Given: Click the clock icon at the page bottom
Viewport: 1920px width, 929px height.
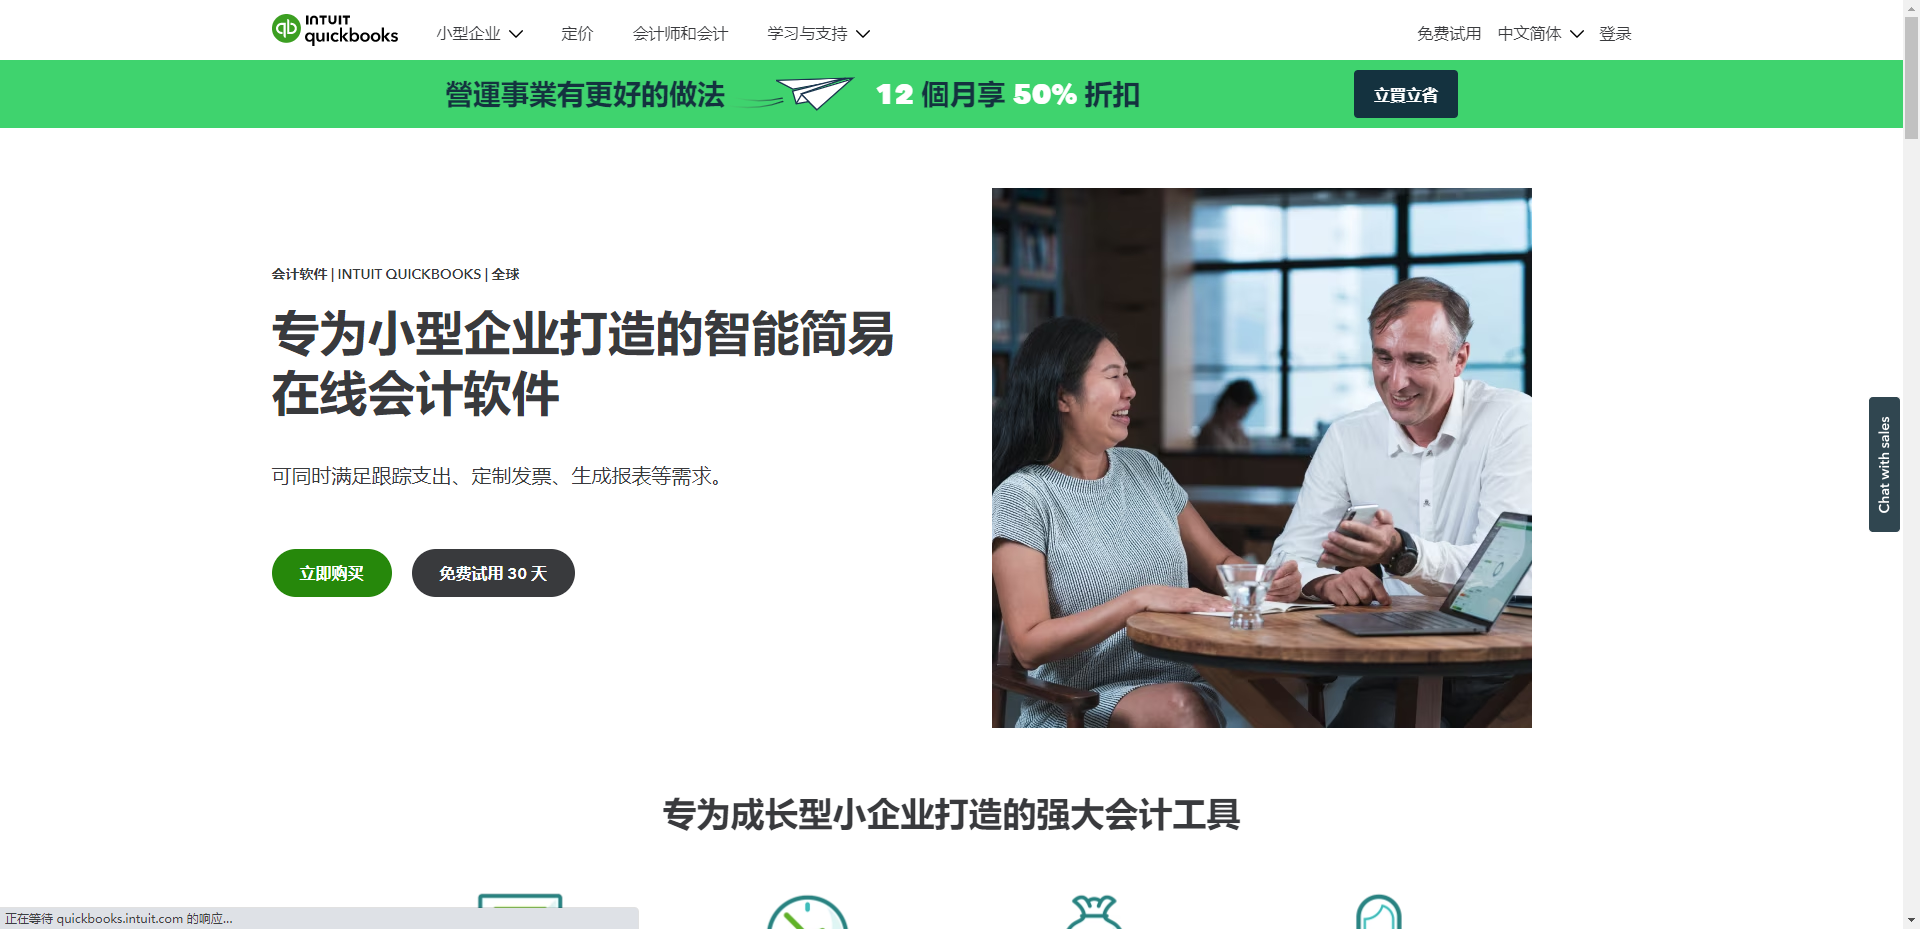Looking at the screenshot, I should coord(807,912).
